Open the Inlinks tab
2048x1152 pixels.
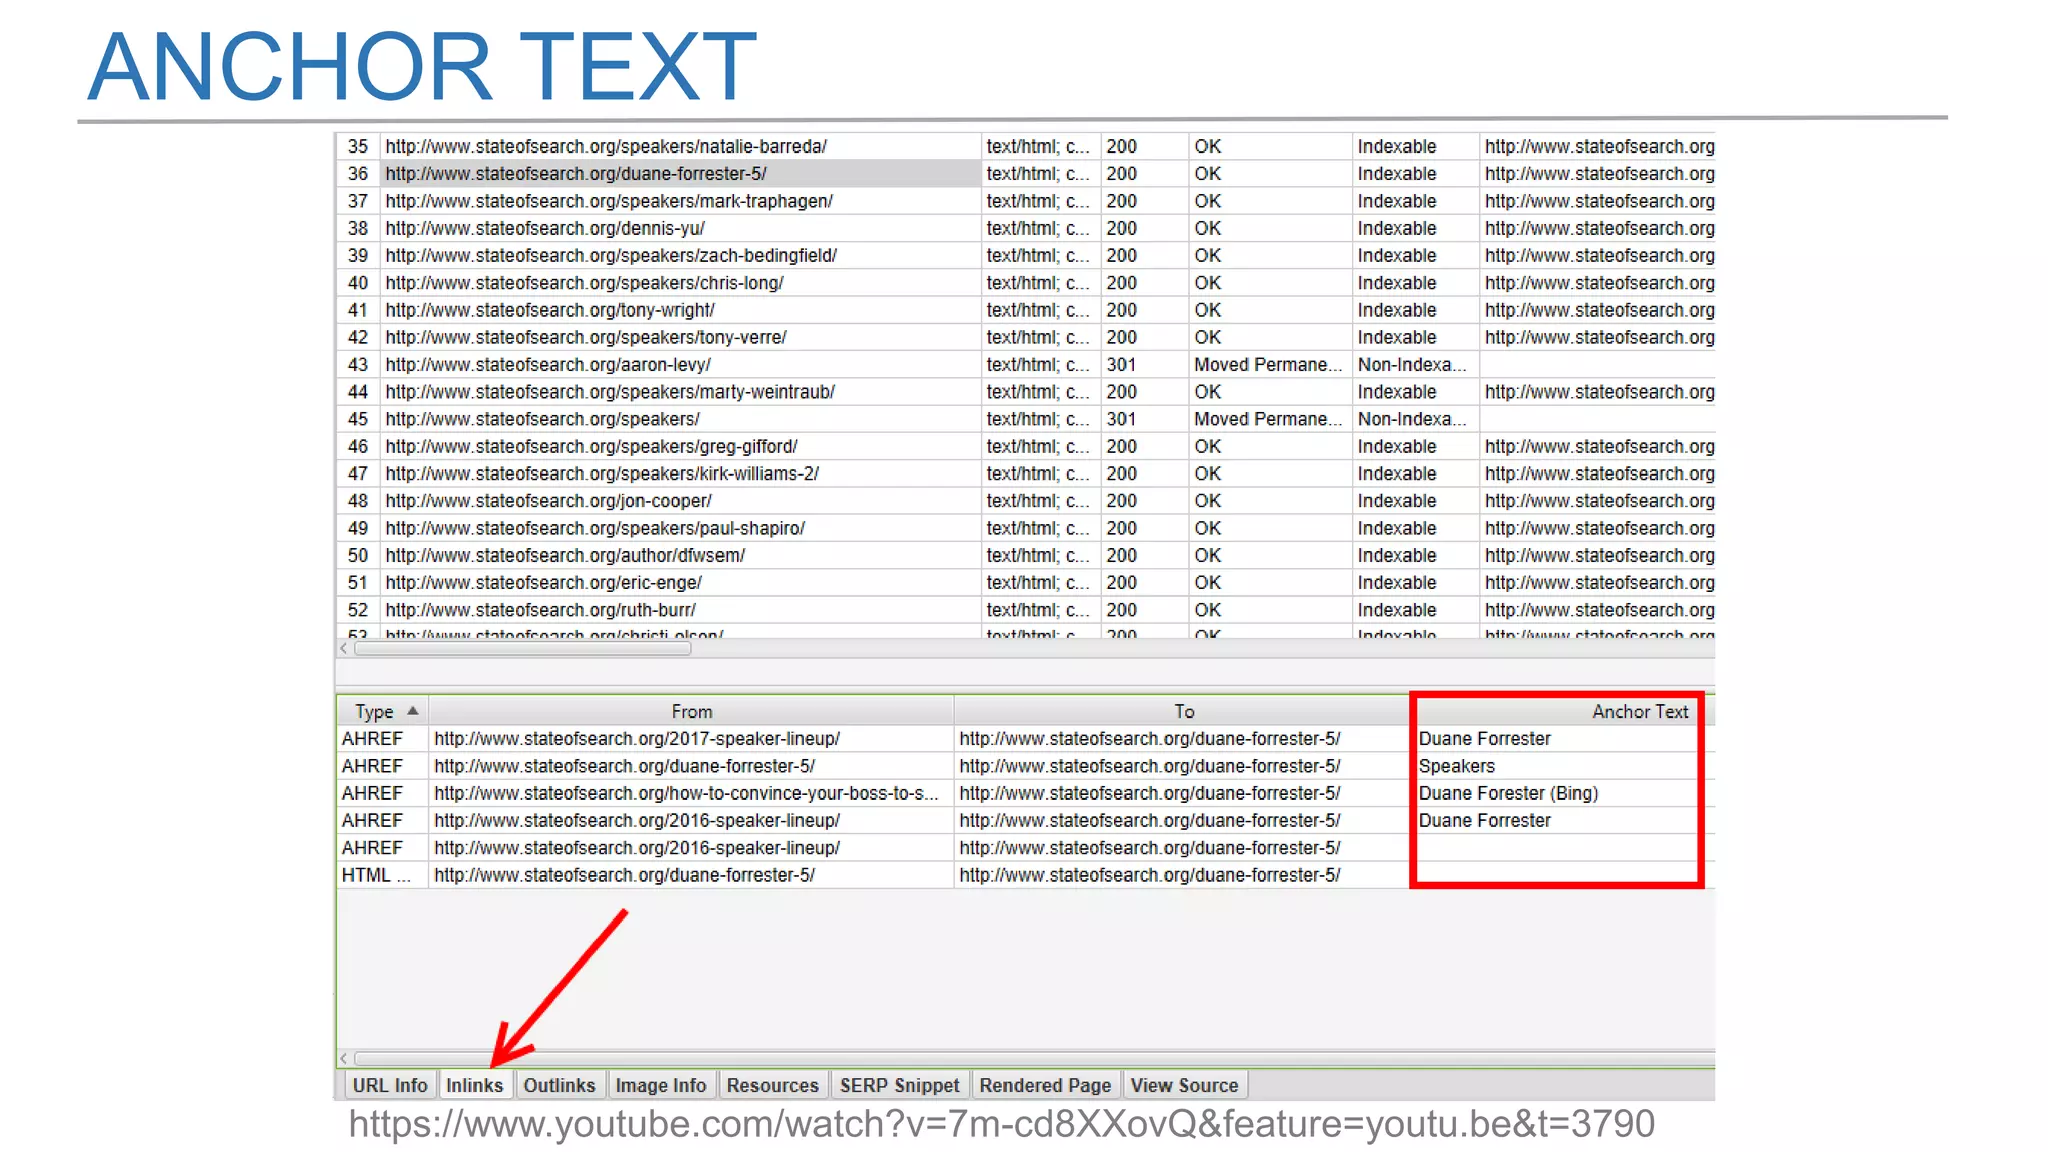coord(474,1085)
